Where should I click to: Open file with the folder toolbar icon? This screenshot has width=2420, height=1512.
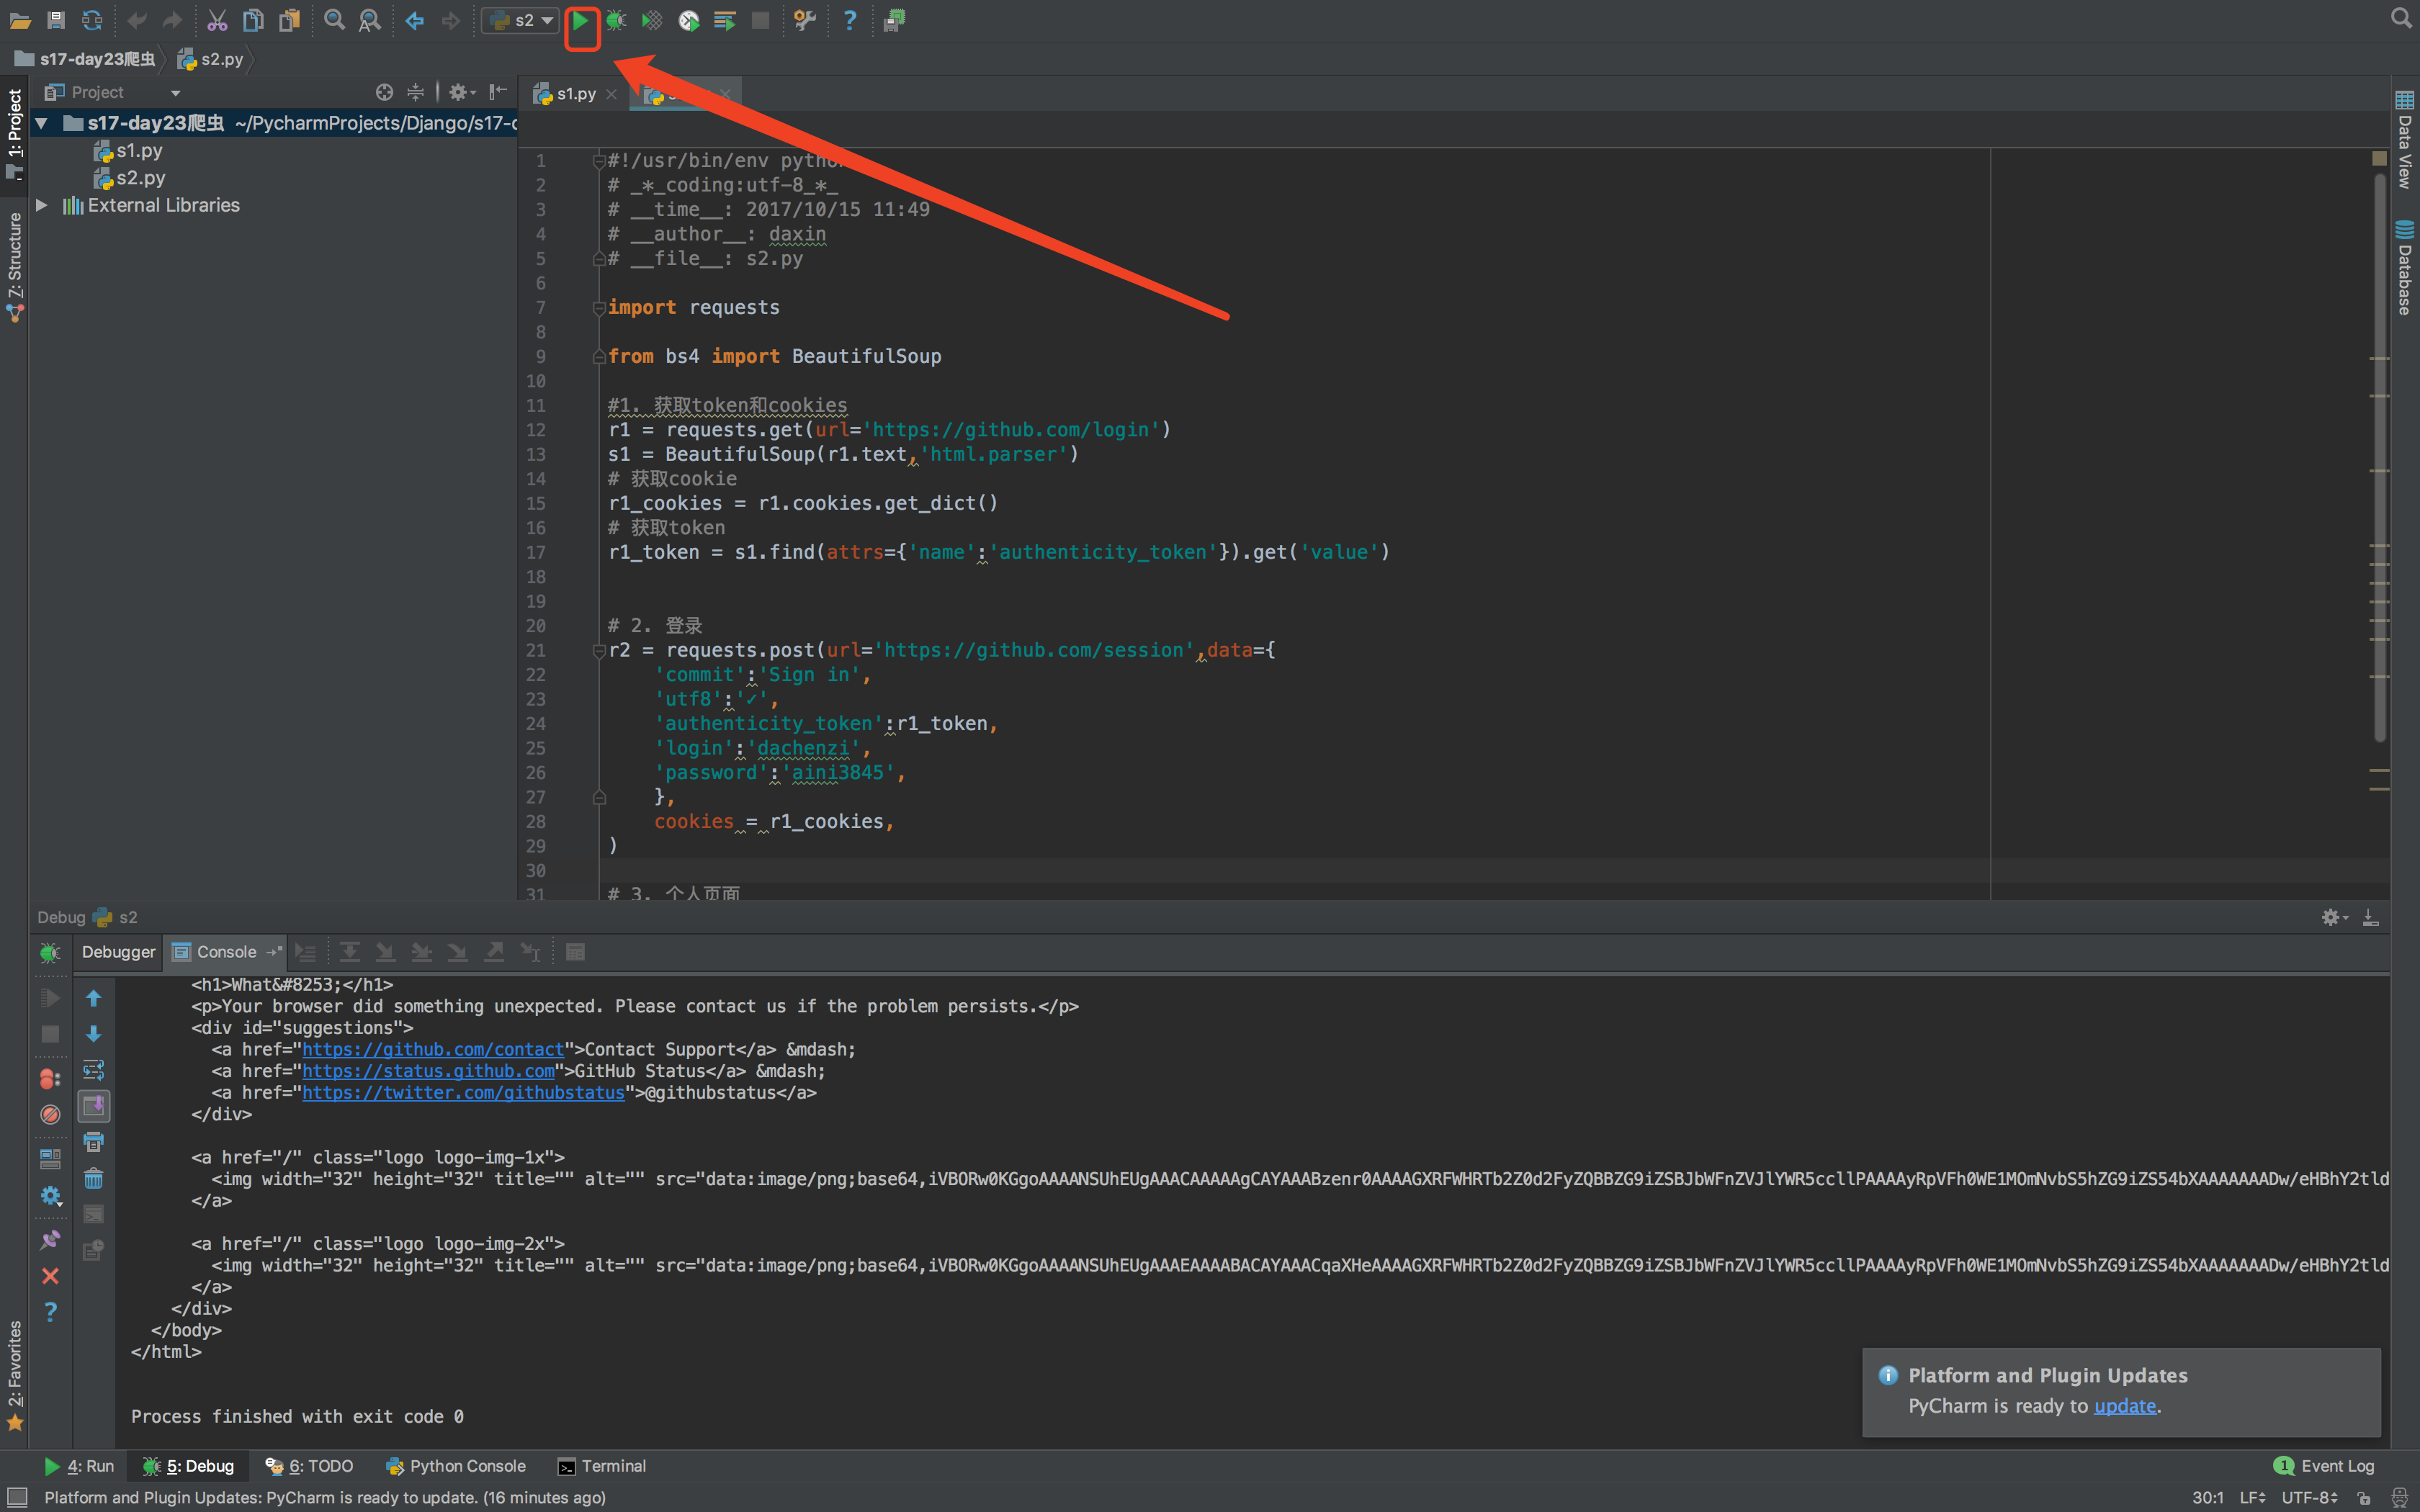(20, 21)
